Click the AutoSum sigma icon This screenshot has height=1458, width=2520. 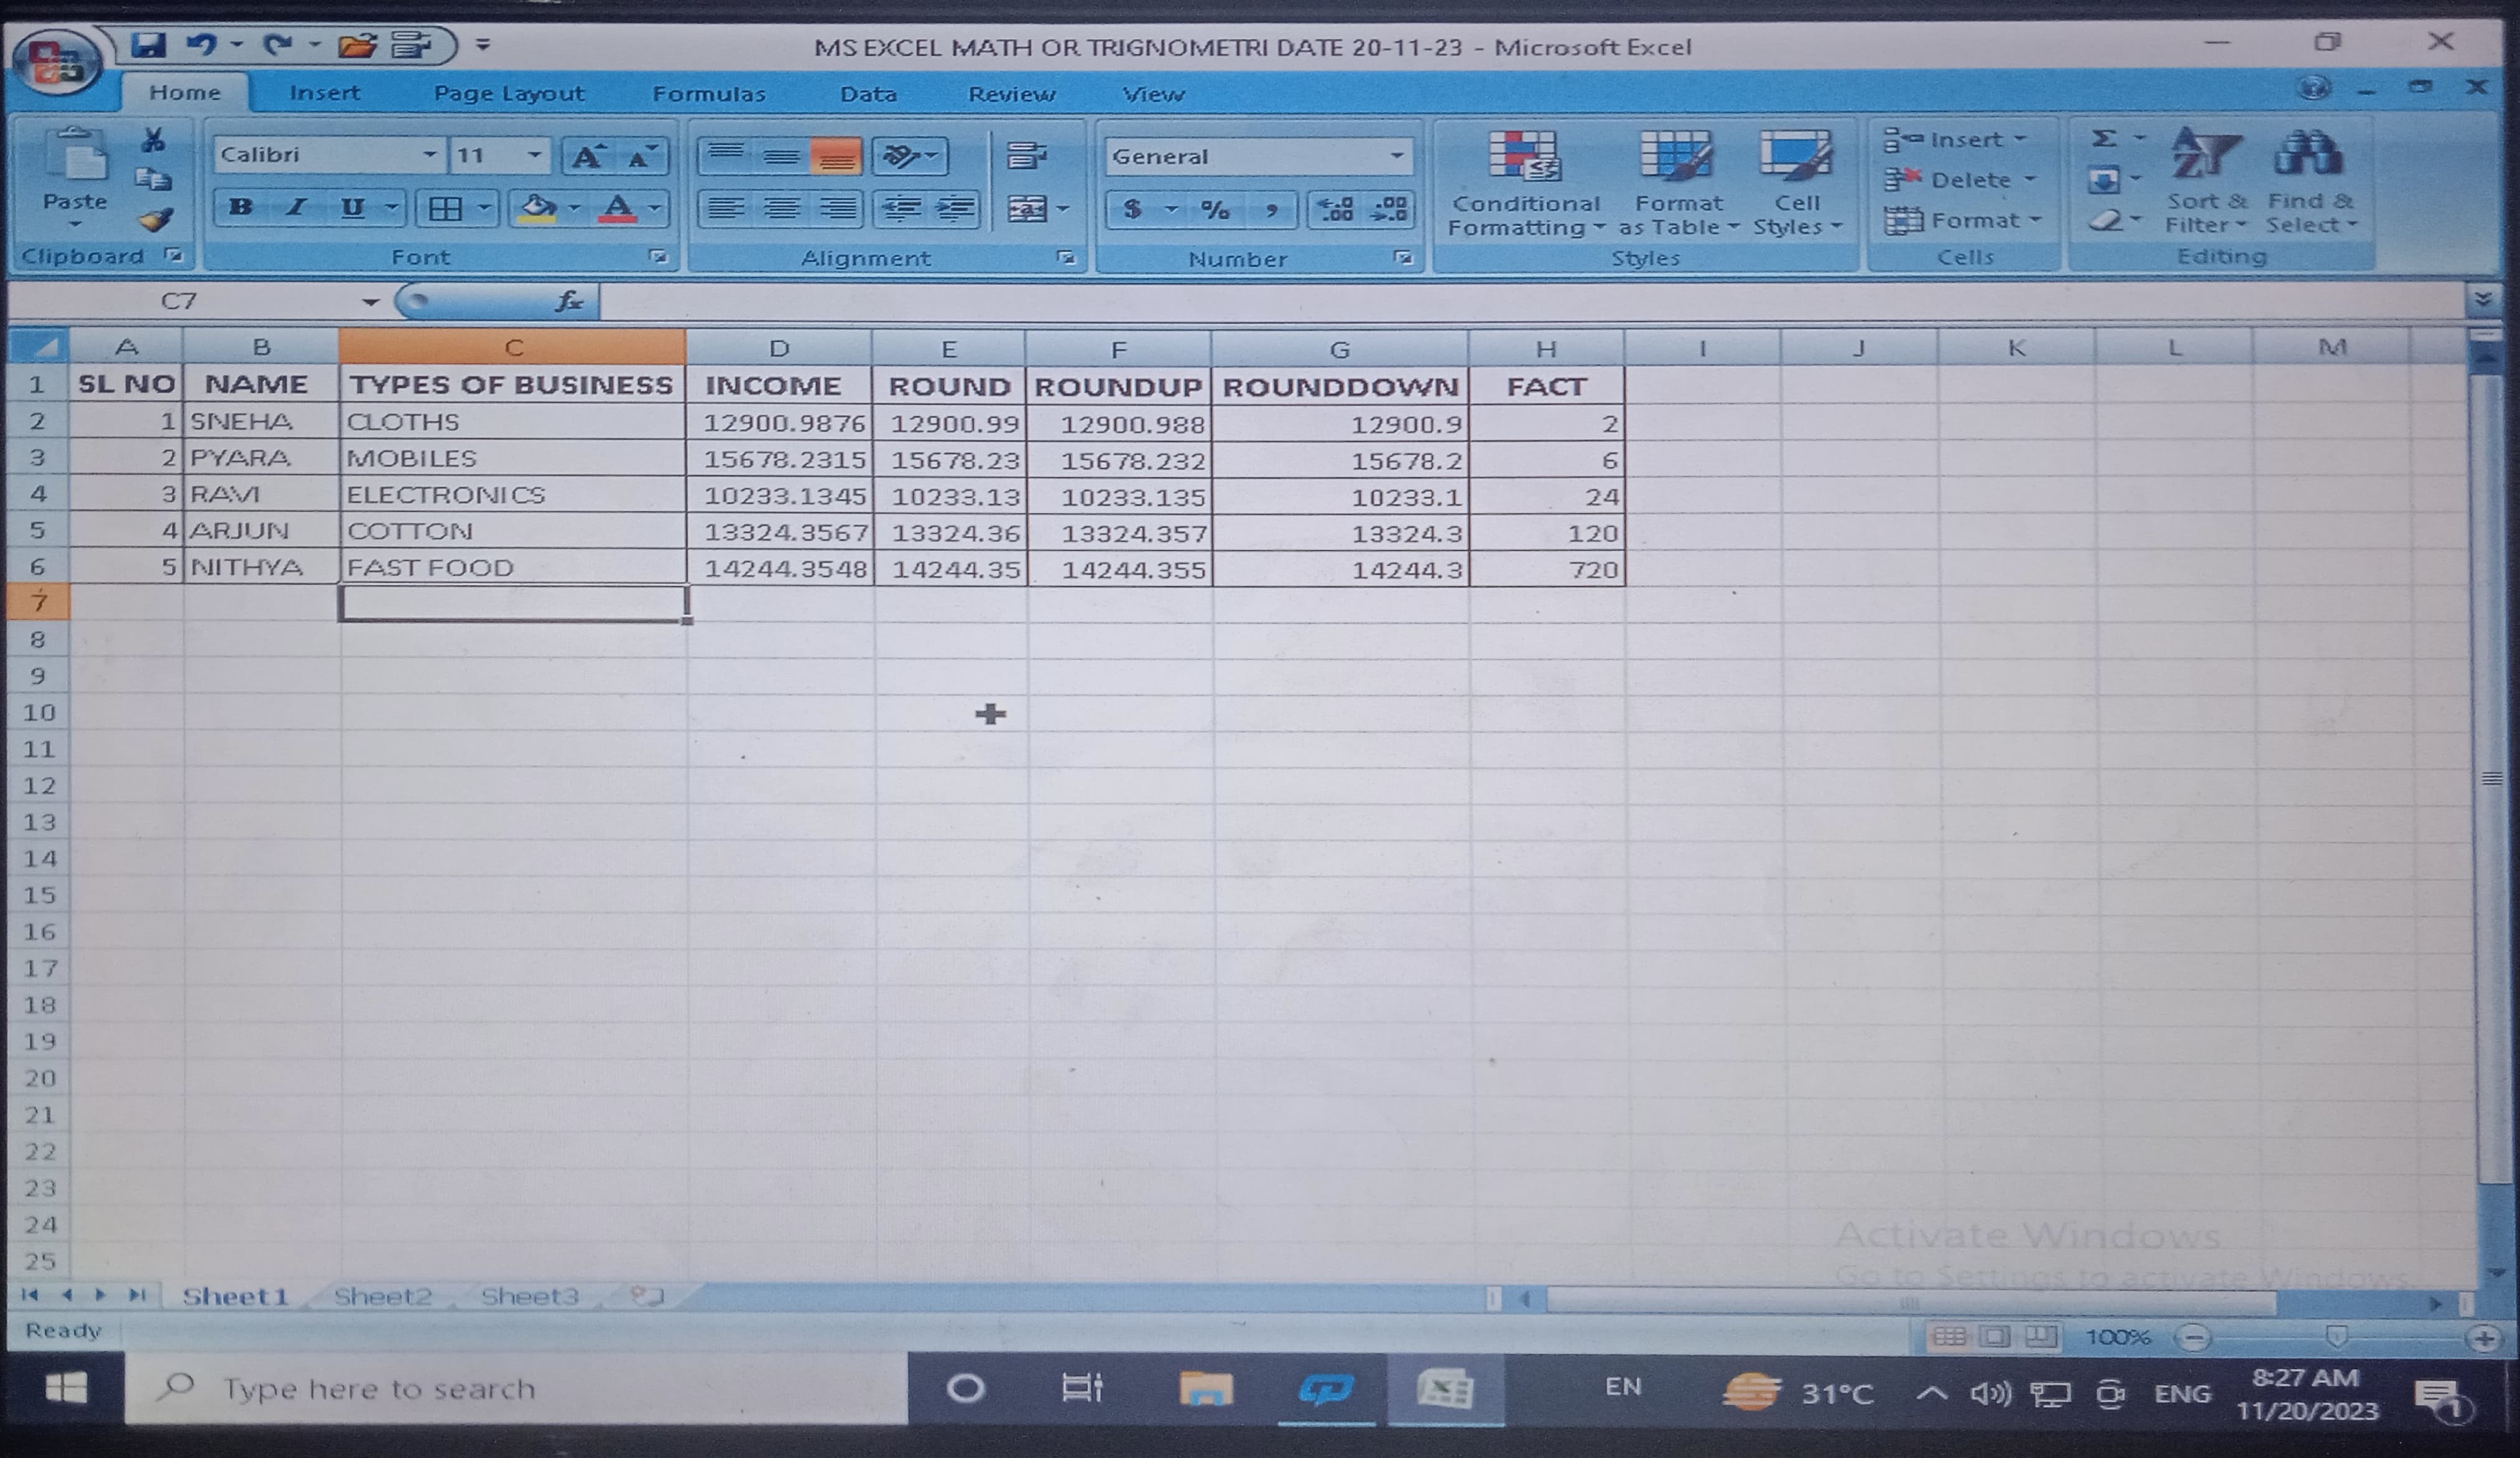(2103, 139)
